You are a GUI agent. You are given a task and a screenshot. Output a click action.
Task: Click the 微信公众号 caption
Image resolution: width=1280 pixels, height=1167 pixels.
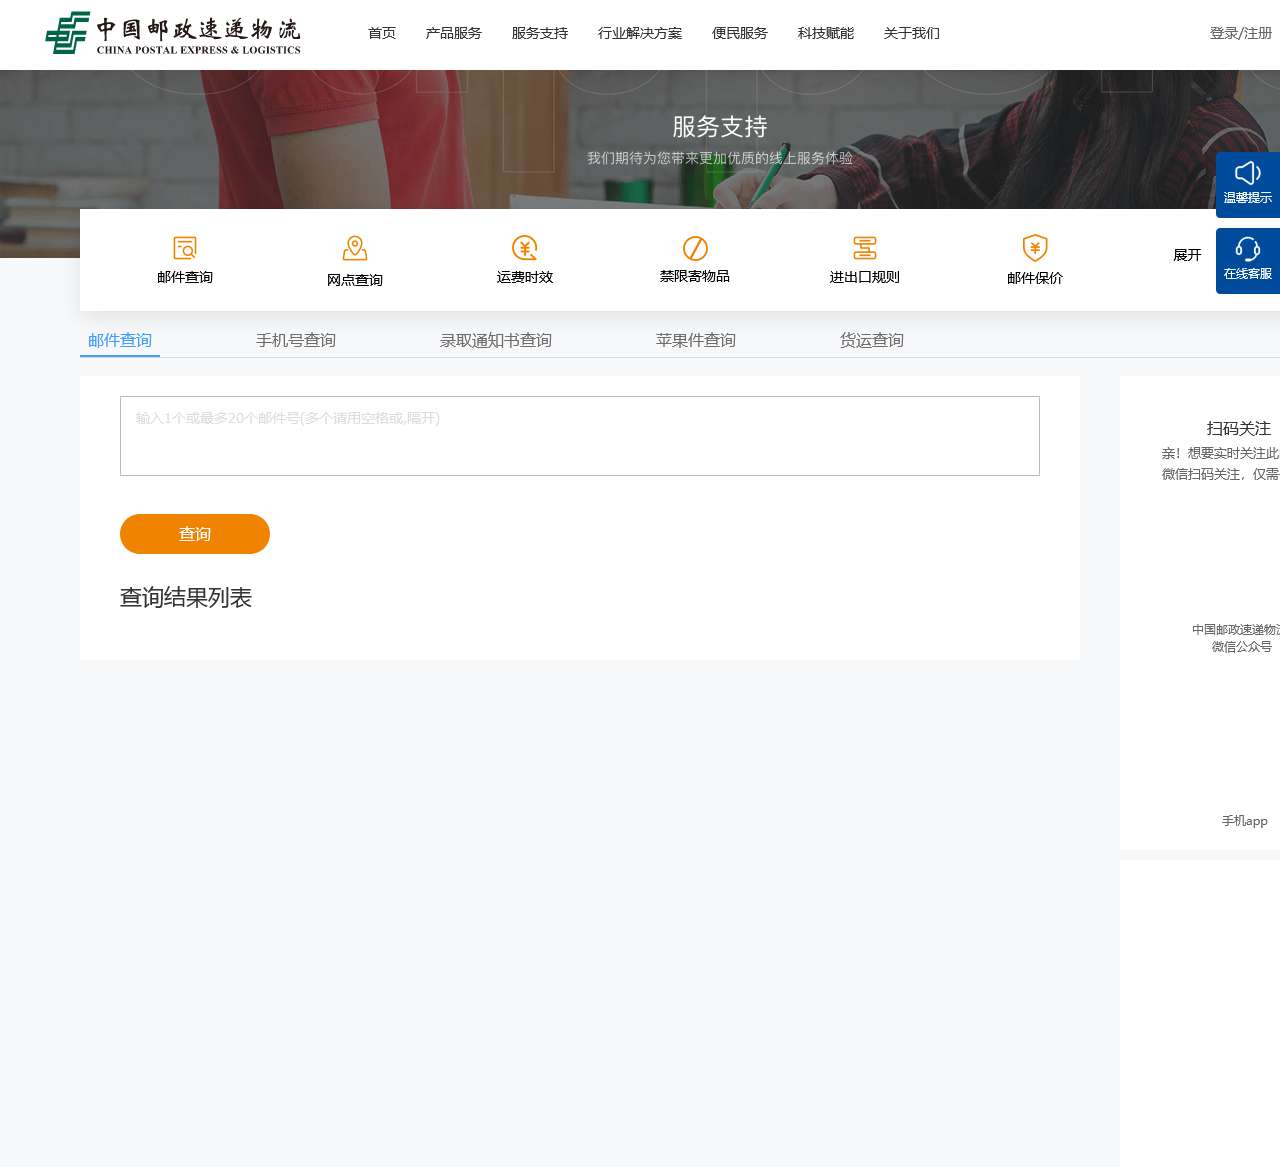pyautogui.click(x=1242, y=647)
